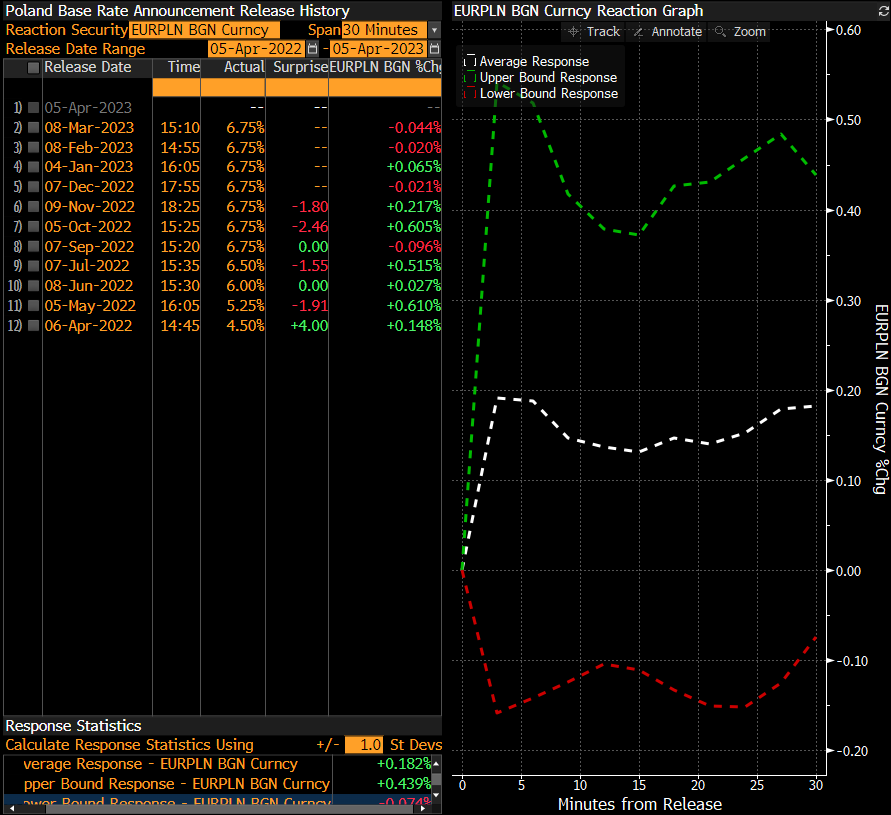Click the Upper Bound Response legend marker
The width and height of the screenshot is (891, 815).
pyautogui.click(x=471, y=77)
